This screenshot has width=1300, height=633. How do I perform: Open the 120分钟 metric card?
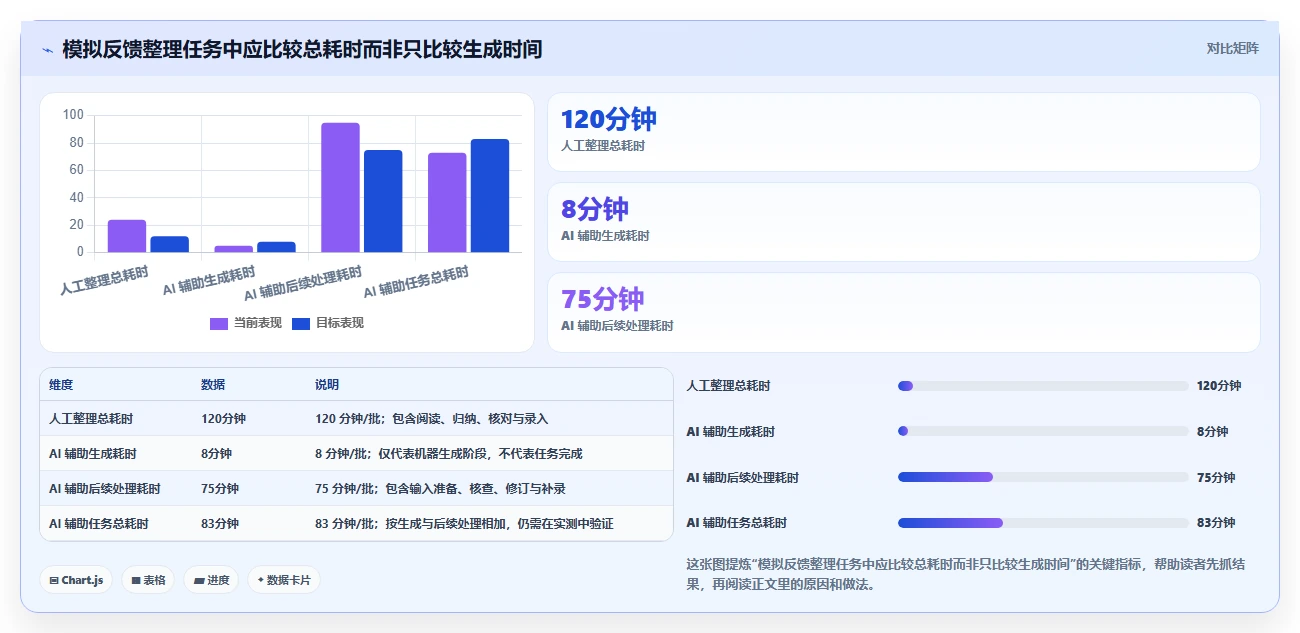coord(903,132)
